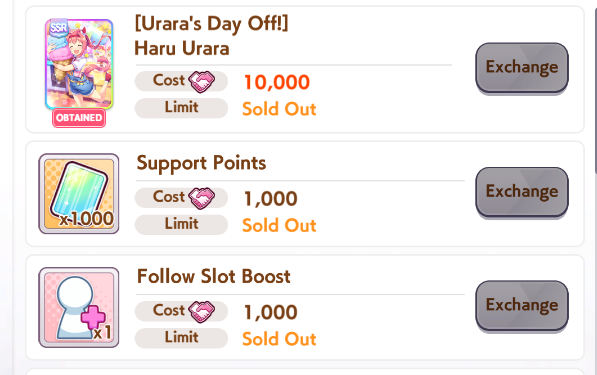The image size is (597, 375).
Task: Click the Support Points item name
Action: pyautogui.click(x=201, y=163)
